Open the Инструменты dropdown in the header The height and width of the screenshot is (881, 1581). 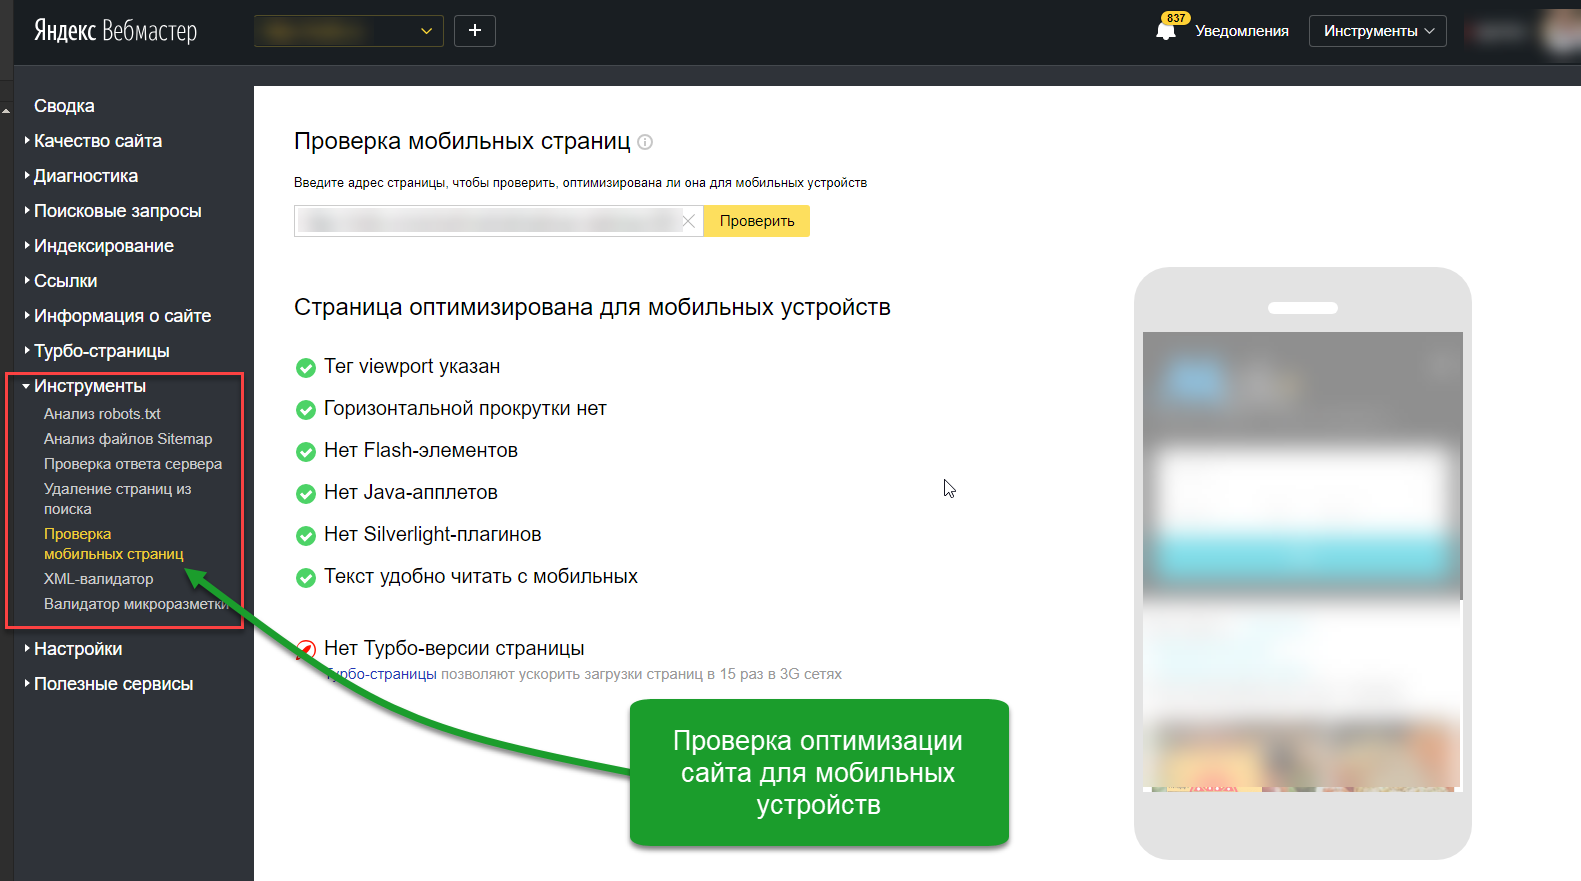[1377, 31]
